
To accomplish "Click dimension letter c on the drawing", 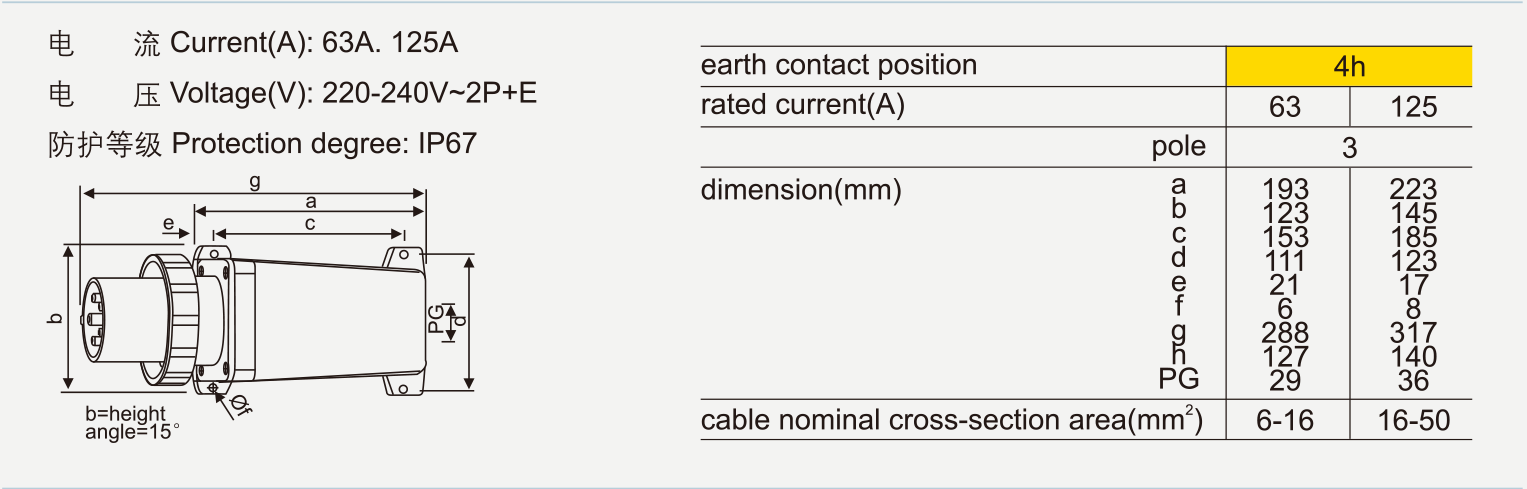I will click(x=310, y=224).
